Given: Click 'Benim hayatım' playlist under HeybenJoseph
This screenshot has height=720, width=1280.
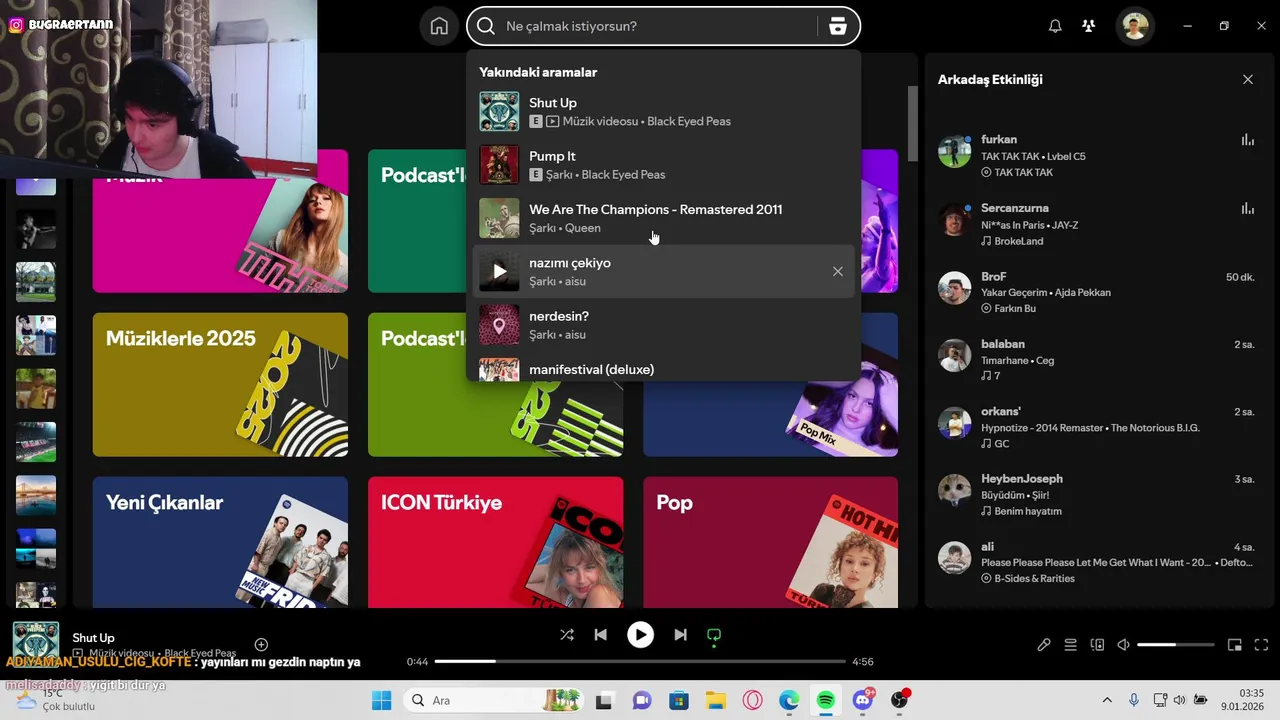Looking at the screenshot, I should pyautogui.click(x=1028, y=511).
